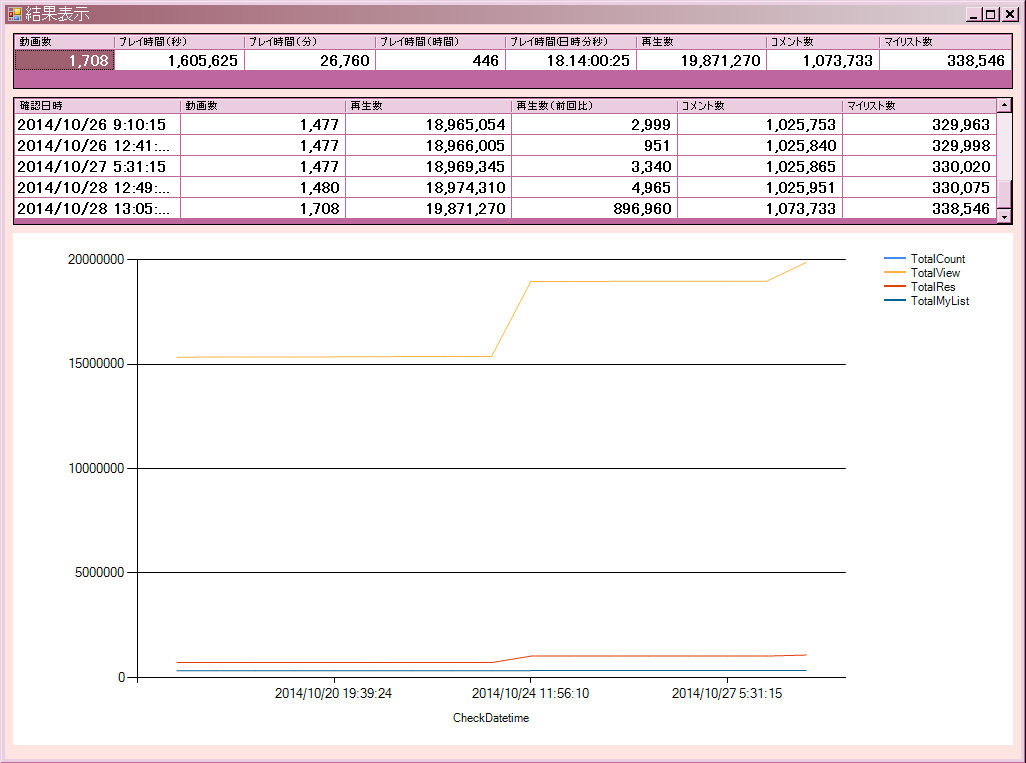This screenshot has height=763, width=1026.
Task: Sort history by 確認日時 column header
Action: pyautogui.click(x=97, y=105)
